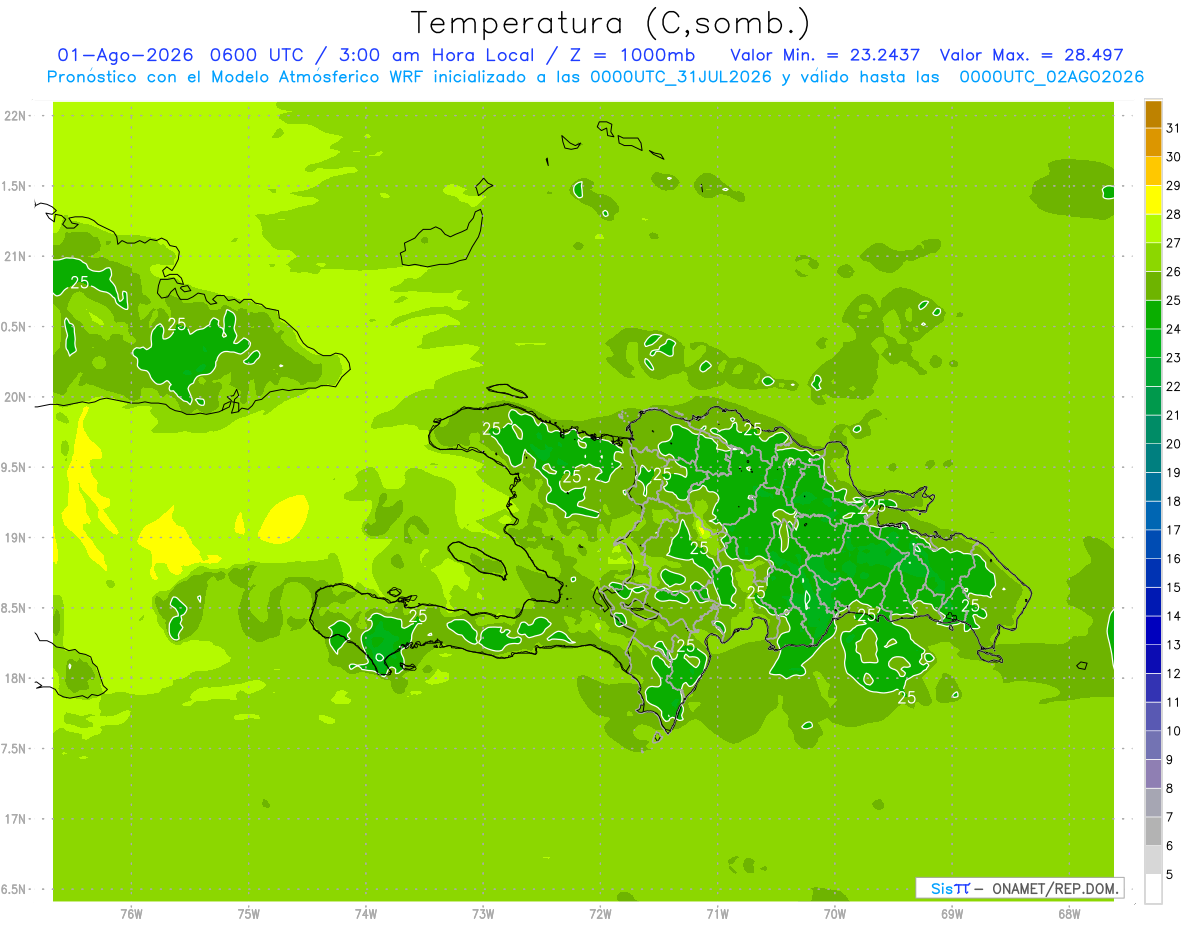Click the 31 degree orange color swatch
The width and height of the screenshot is (1200, 927).
coord(1153,114)
